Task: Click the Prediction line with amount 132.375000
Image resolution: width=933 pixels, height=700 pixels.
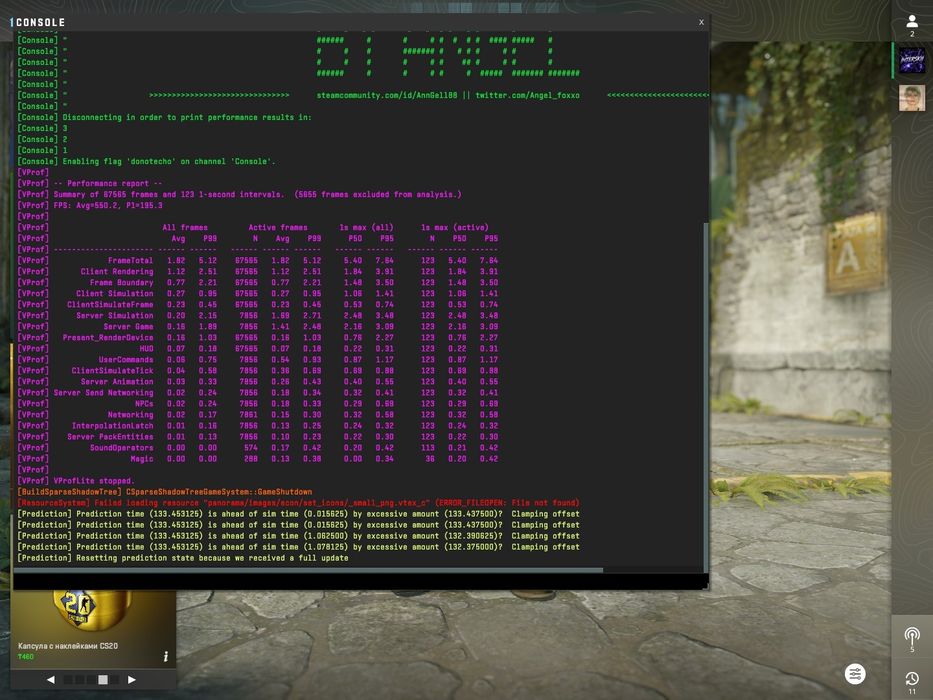Action: point(298,547)
